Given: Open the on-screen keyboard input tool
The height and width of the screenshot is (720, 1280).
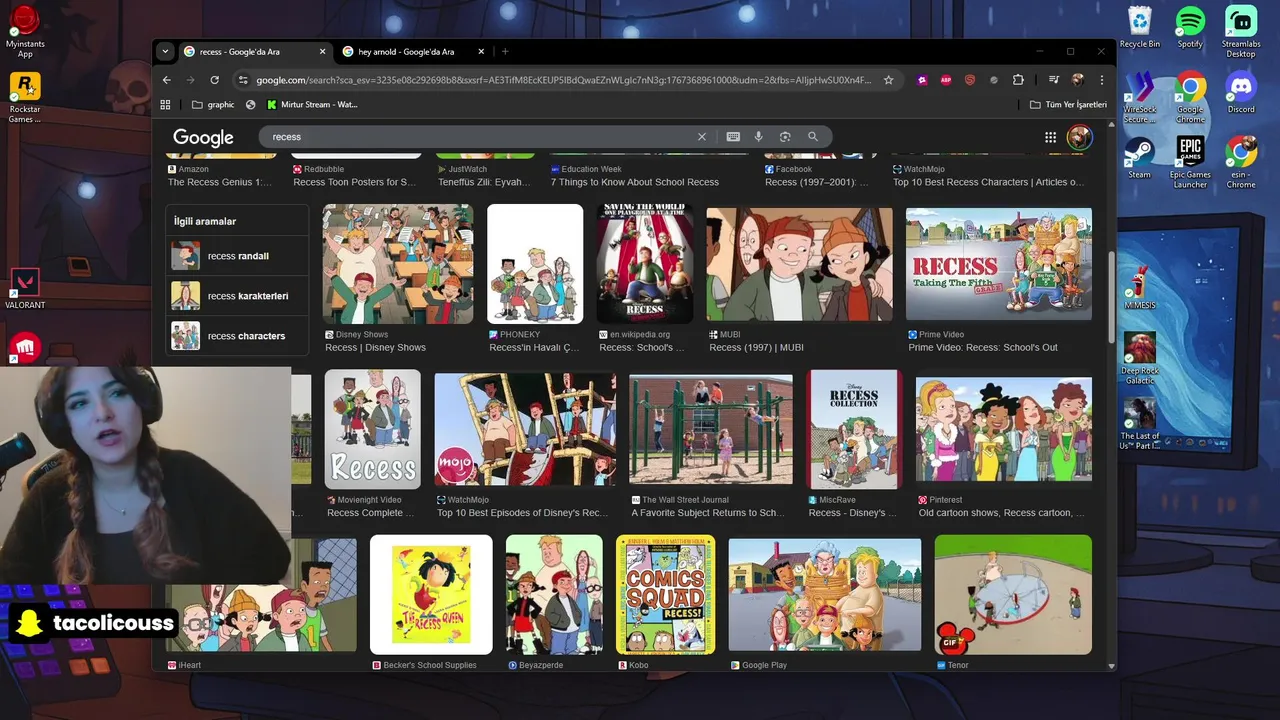Looking at the screenshot, I should pos(733,137).
